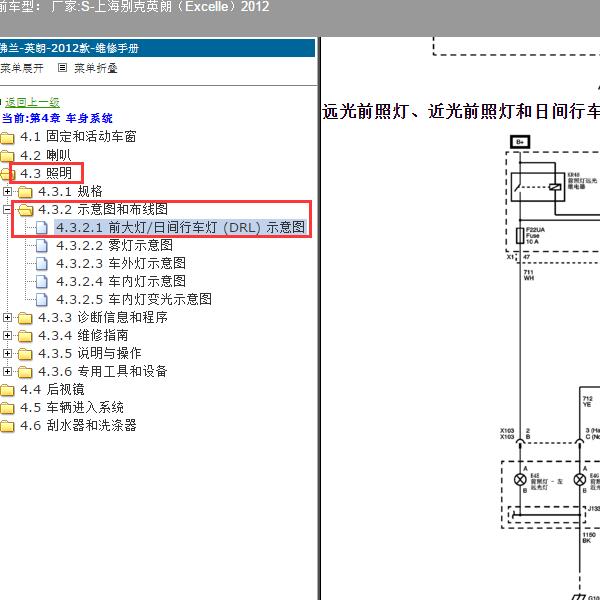Click the document icon of 4.3.2.2 雾灯示意图
600x600 pixels.
pyautogui.click(x=41, y=245)
